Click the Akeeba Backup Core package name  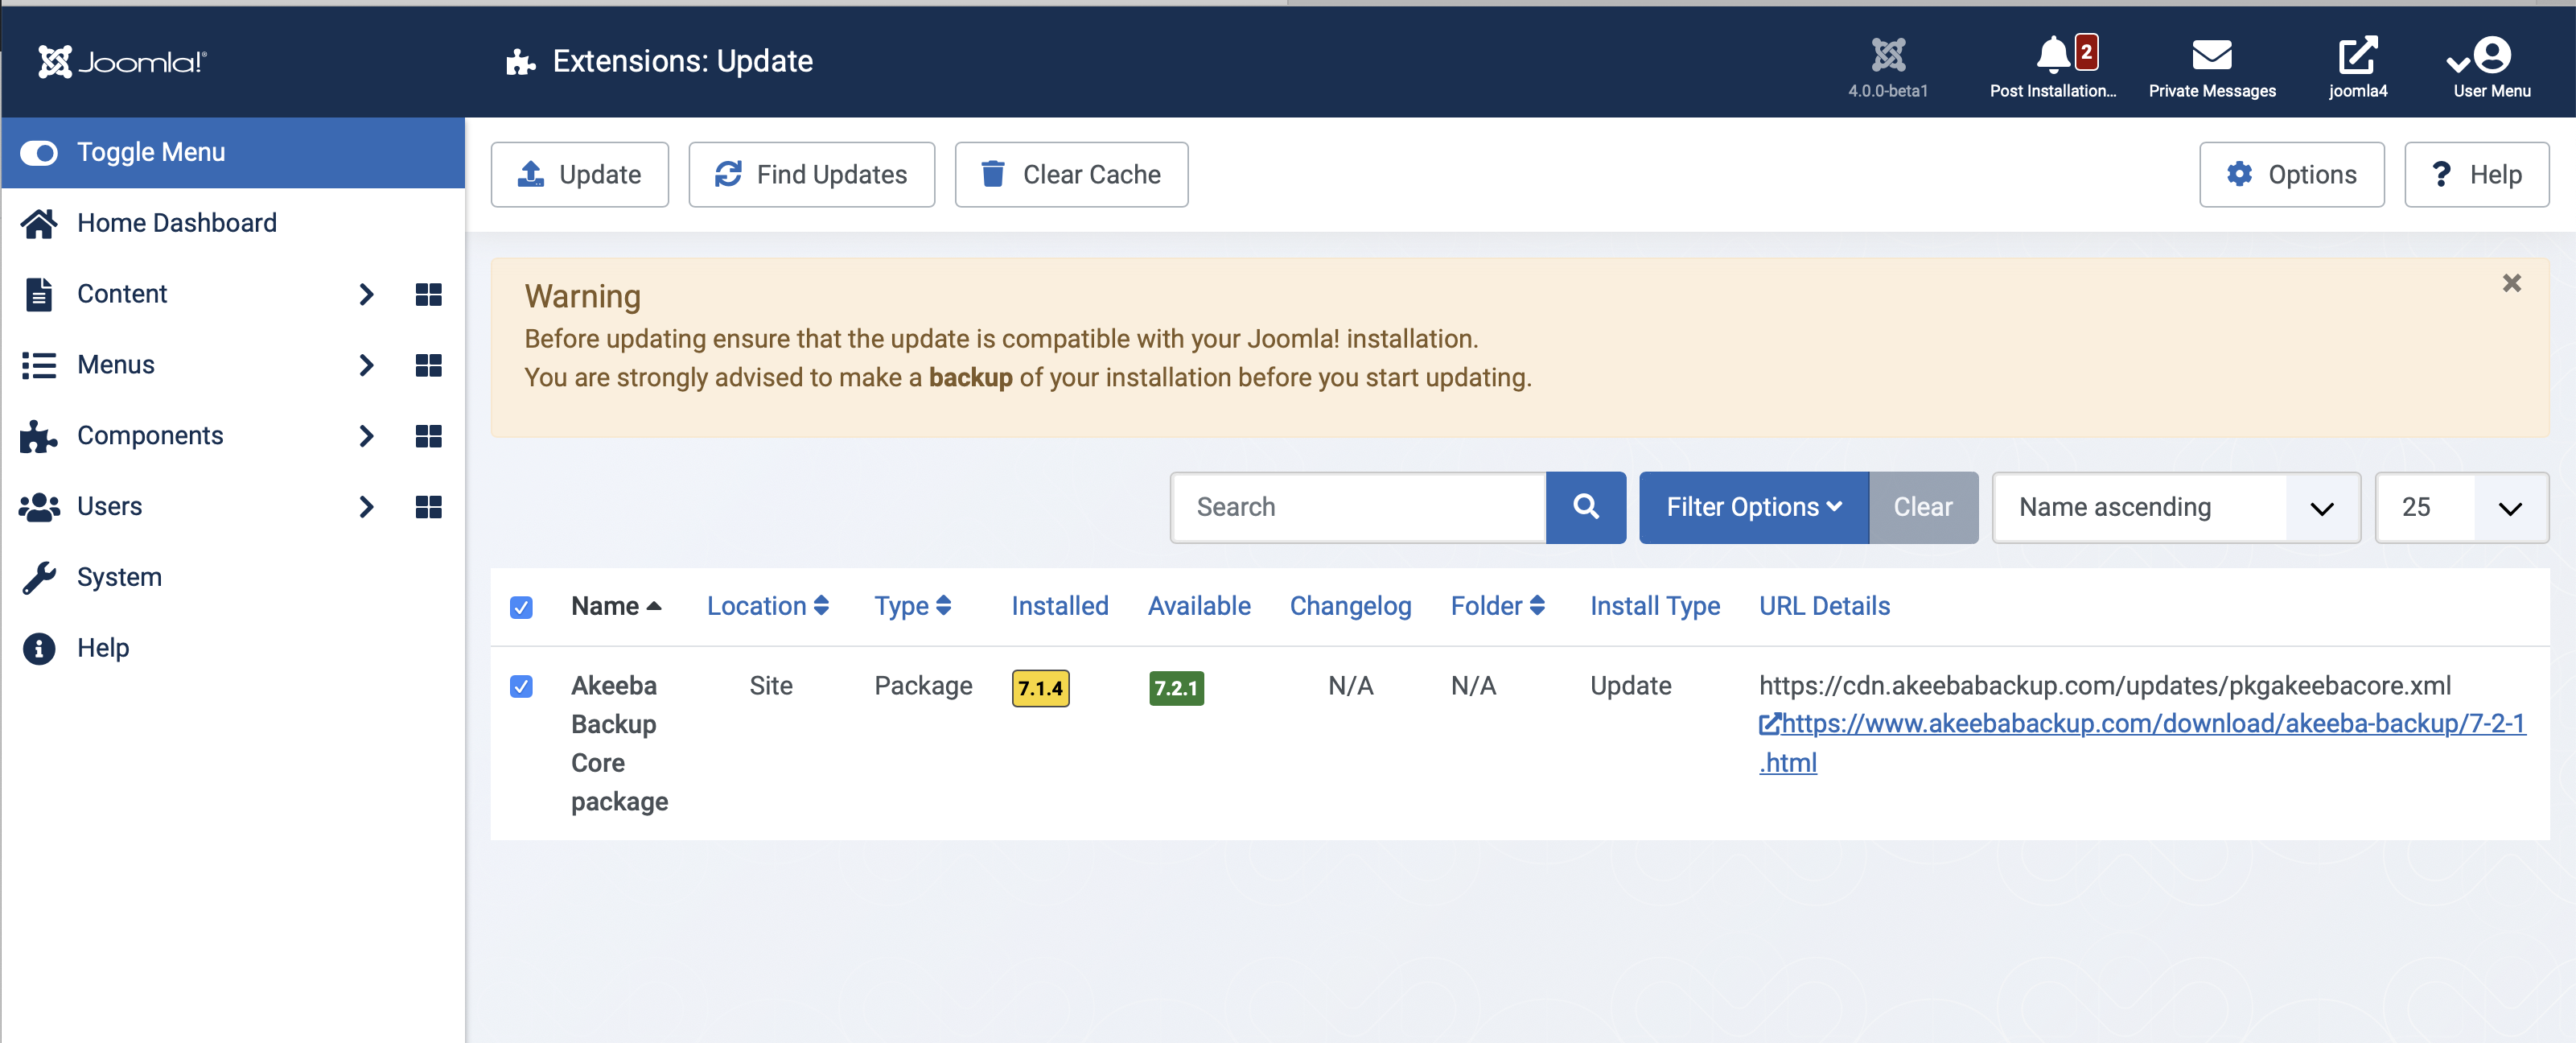(619, 744)
